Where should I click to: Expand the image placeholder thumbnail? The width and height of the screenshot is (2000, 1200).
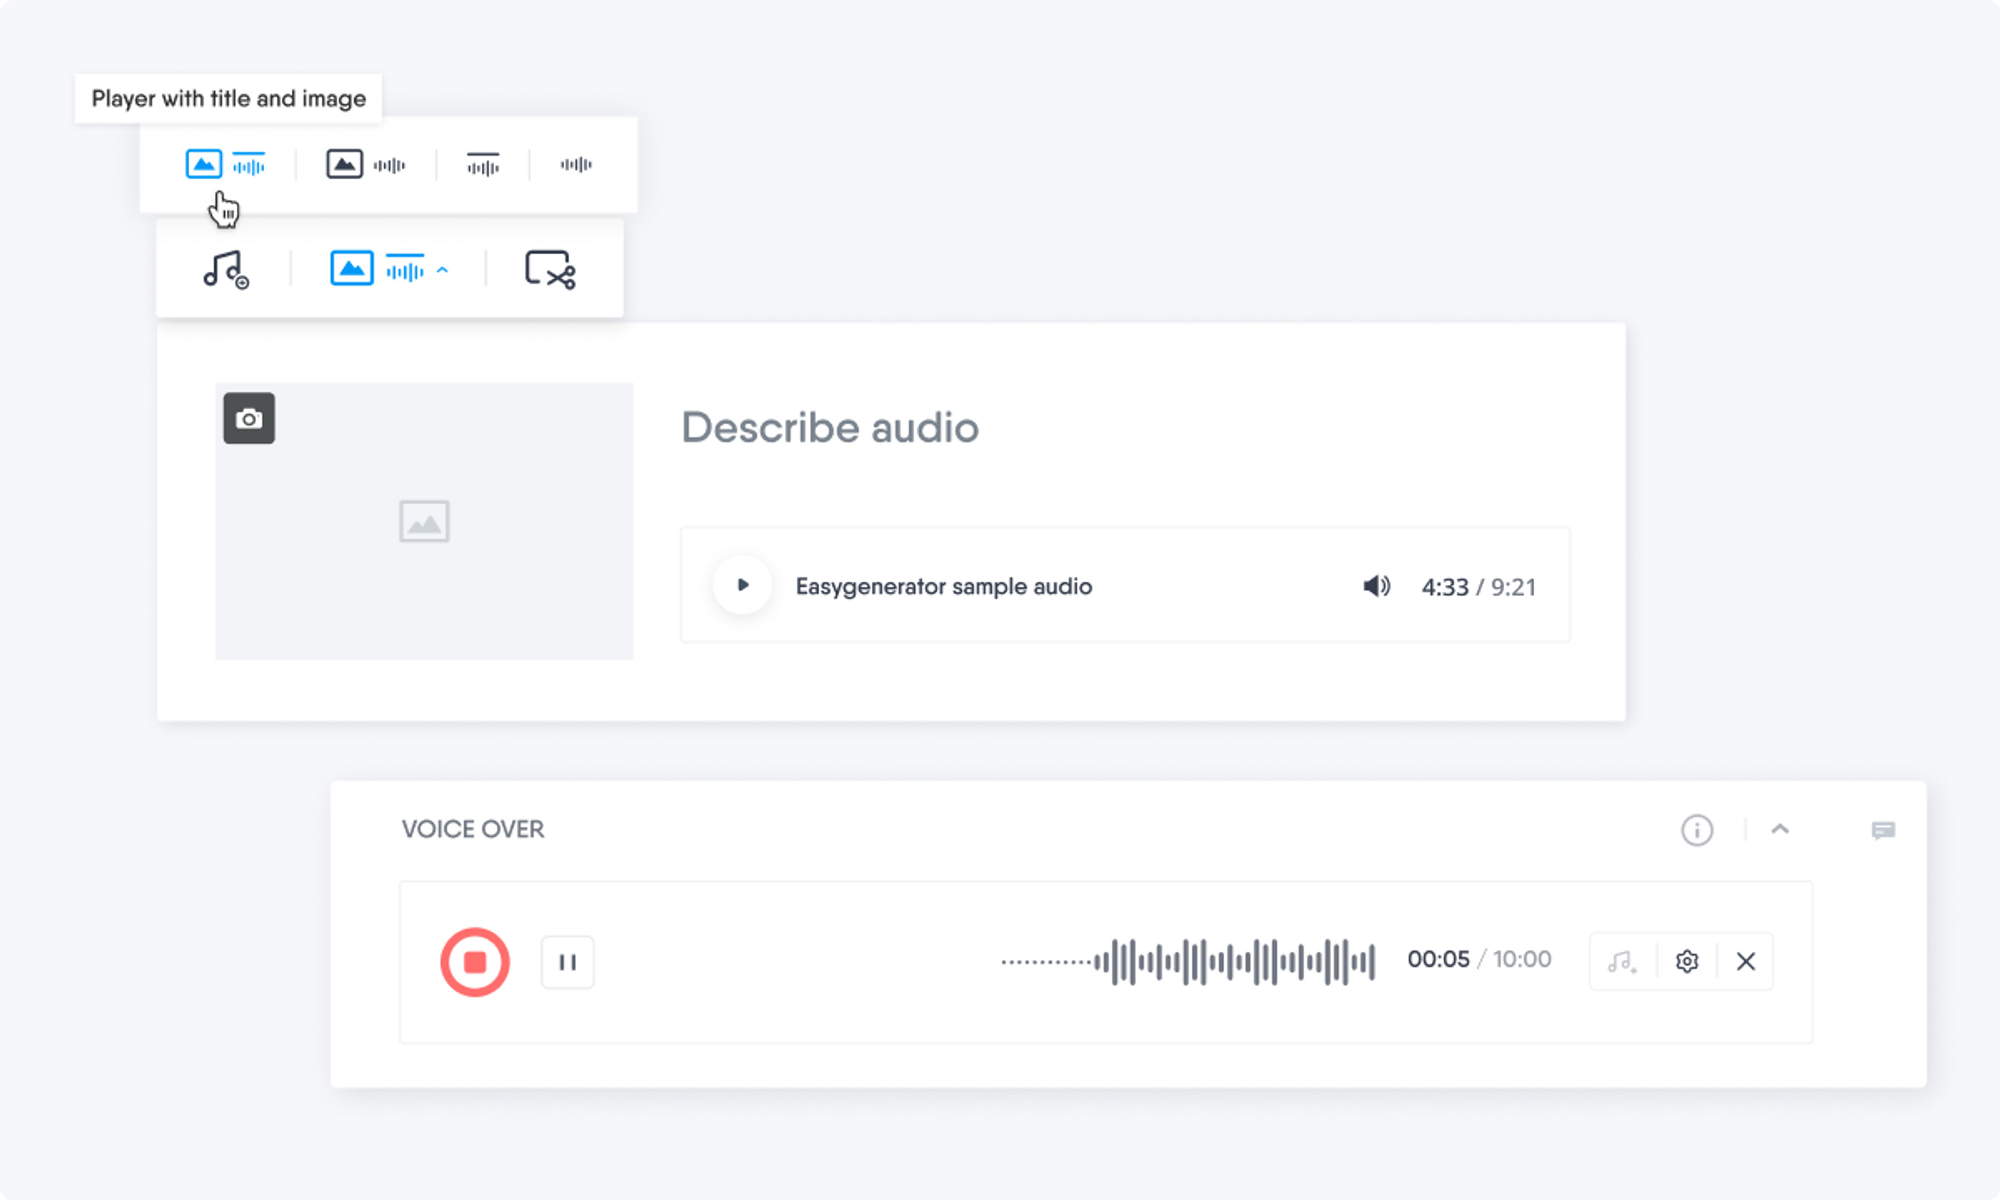tap(424, 521)
